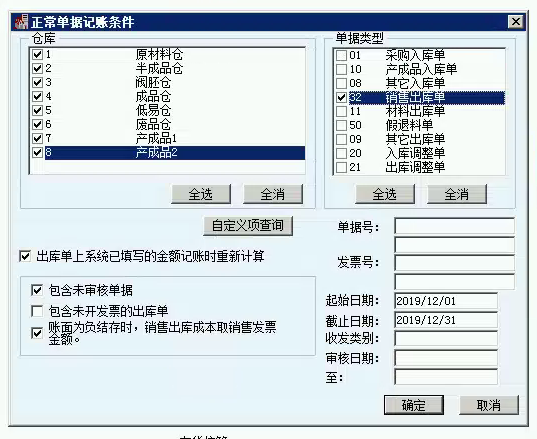This screenshot has width=537, height=439.
Task: Confirm with the 确定 button
Action: [414, 405]
